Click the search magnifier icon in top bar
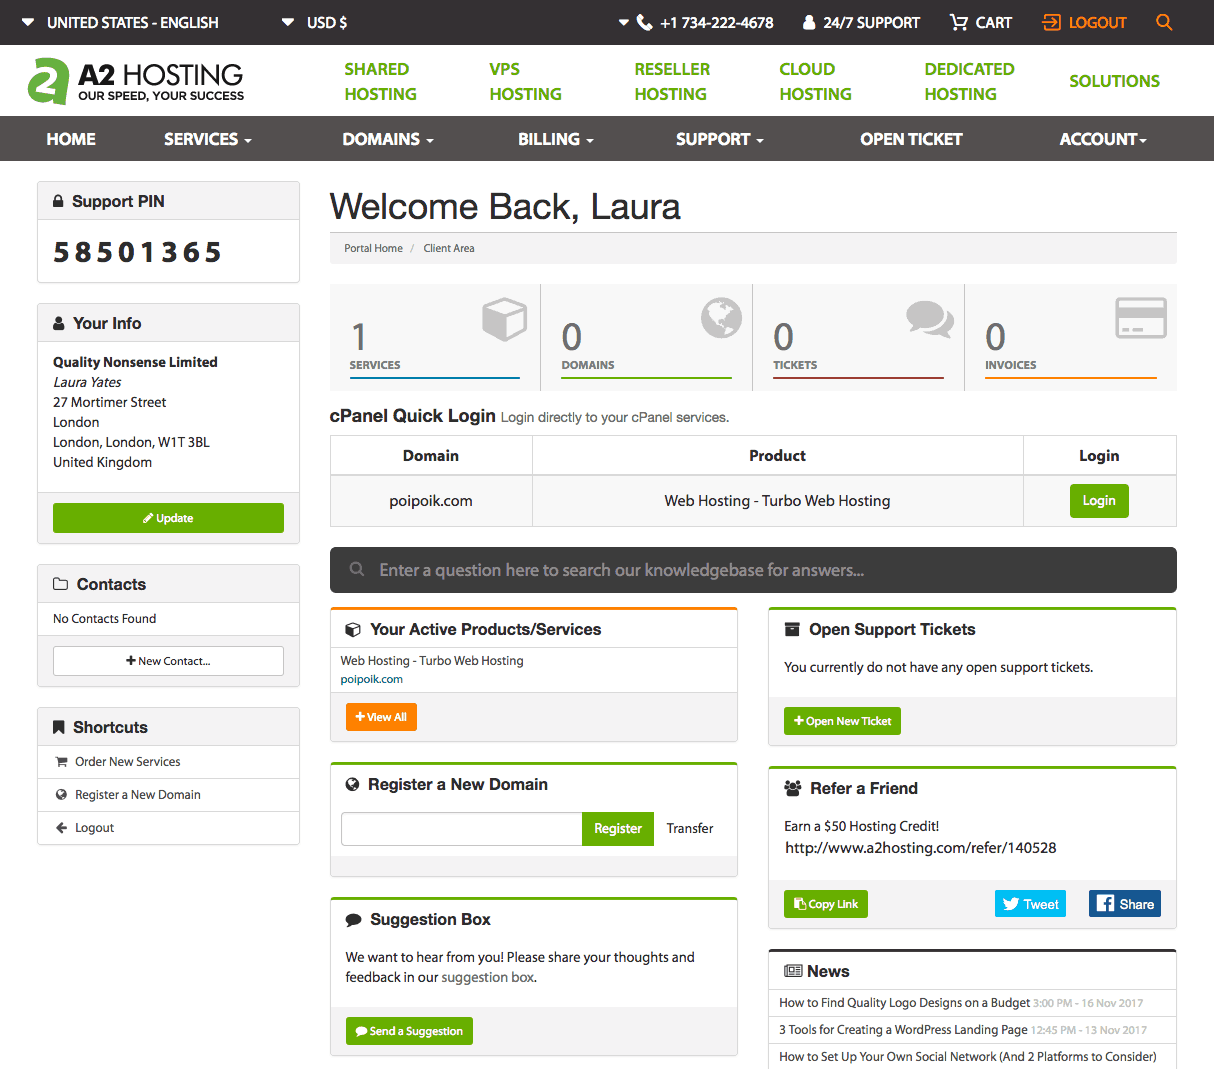Image resolution: width=1214 pixels, height=1069 pixels. pos(1164,22)
